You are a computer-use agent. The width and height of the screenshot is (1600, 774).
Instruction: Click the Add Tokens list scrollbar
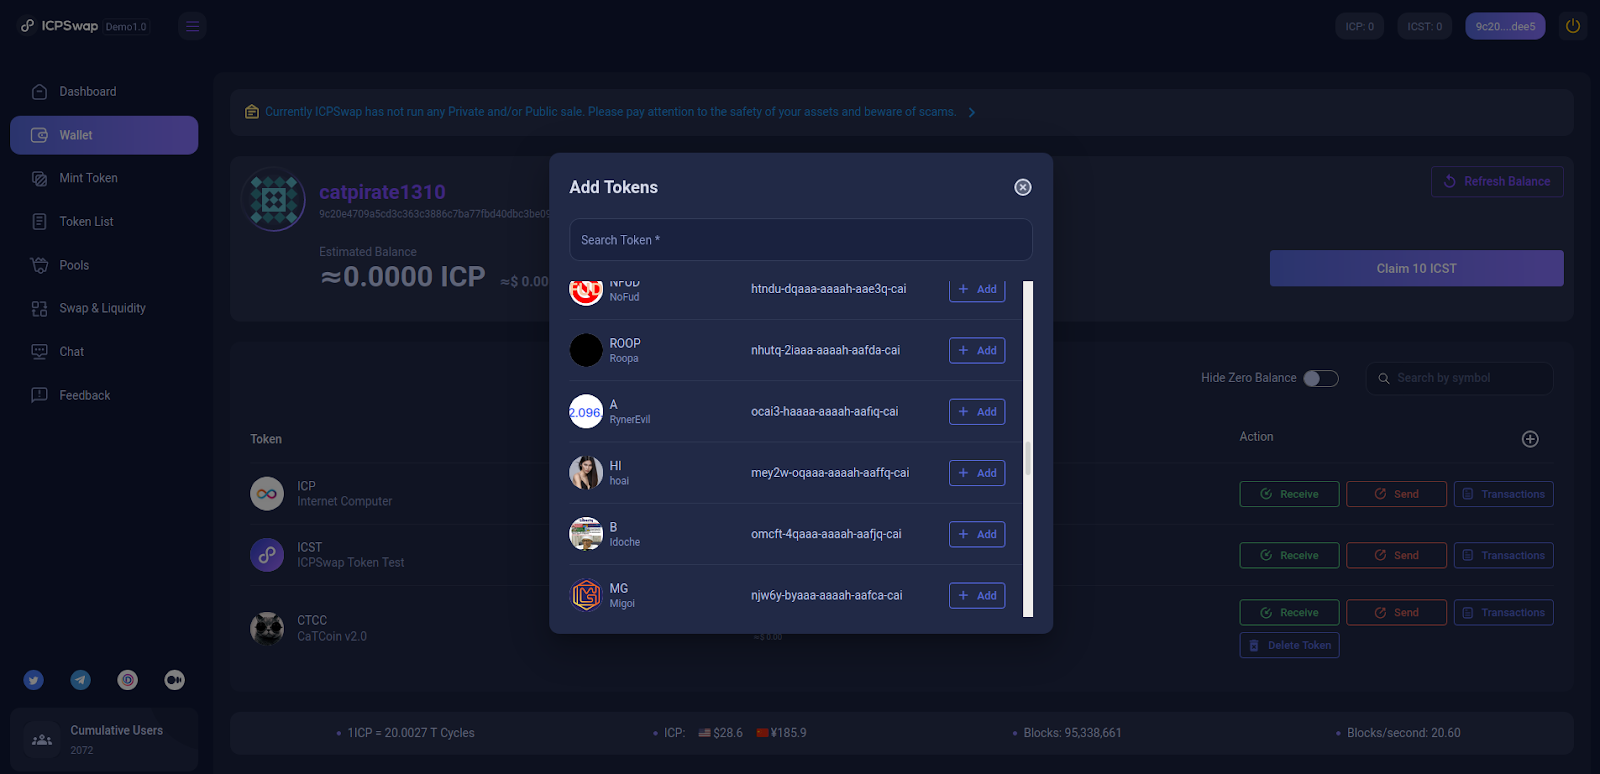click(1028, 449)
